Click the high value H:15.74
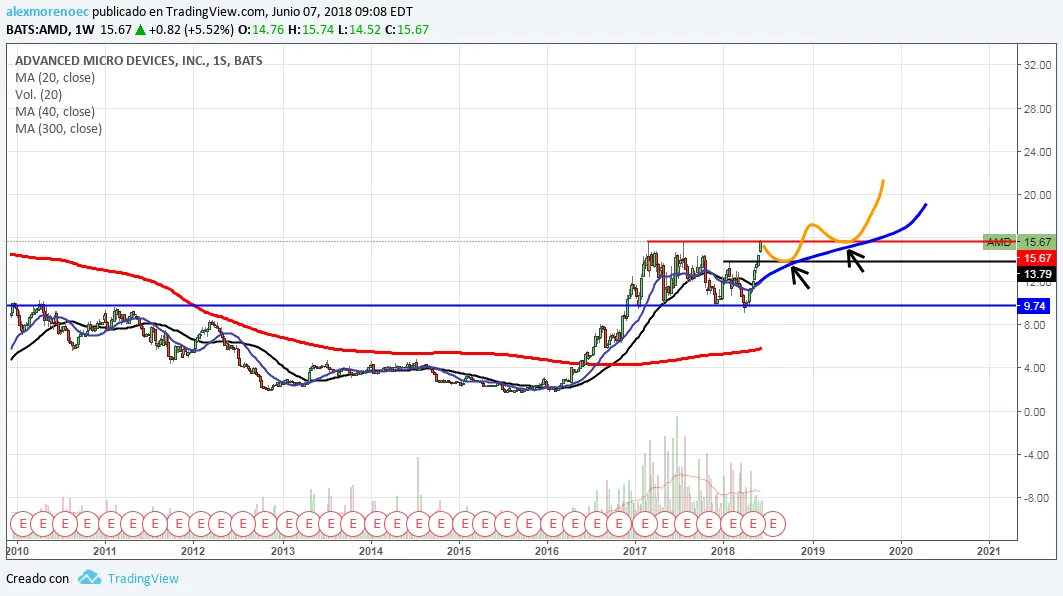 pos(310,30)
